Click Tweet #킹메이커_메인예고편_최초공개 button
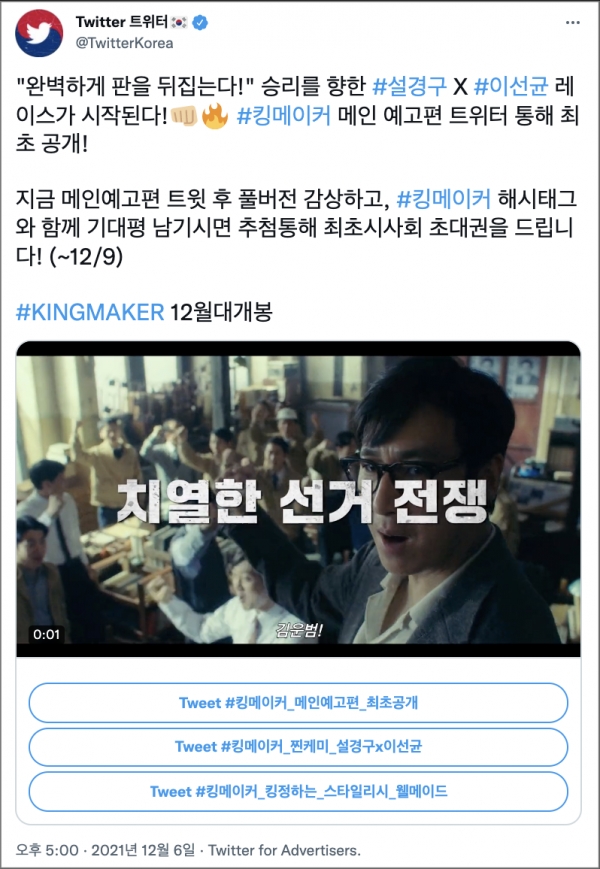 click(298, 703)
